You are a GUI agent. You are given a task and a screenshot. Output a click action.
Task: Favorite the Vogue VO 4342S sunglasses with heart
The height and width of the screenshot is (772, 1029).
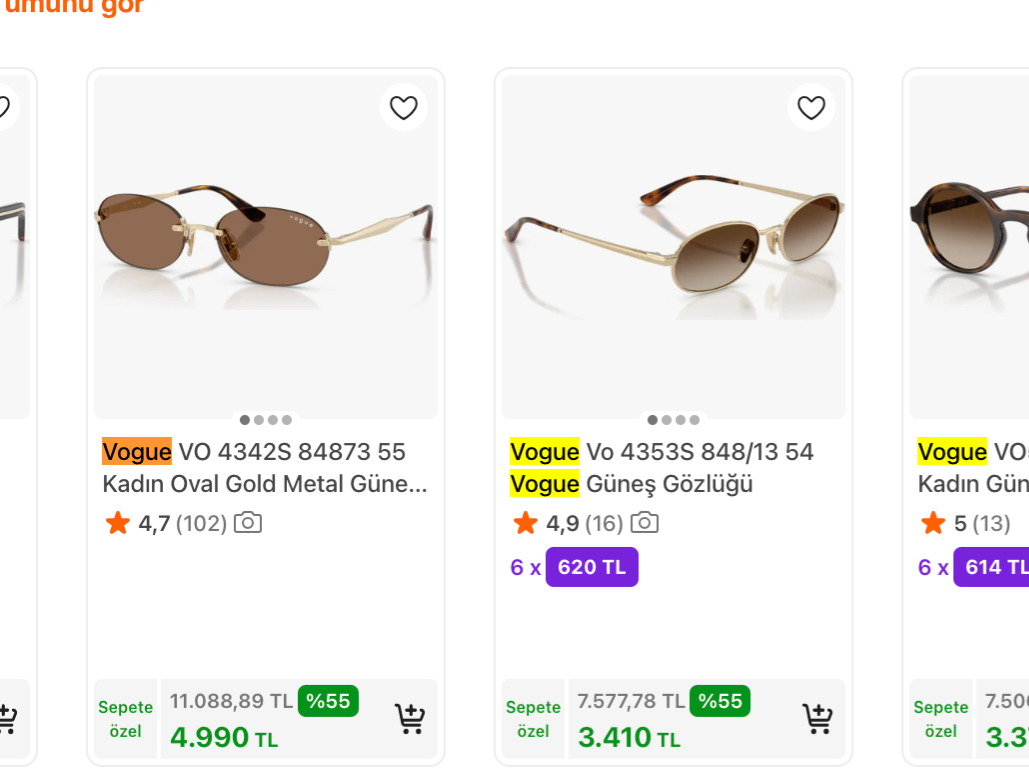click(404, 108)
